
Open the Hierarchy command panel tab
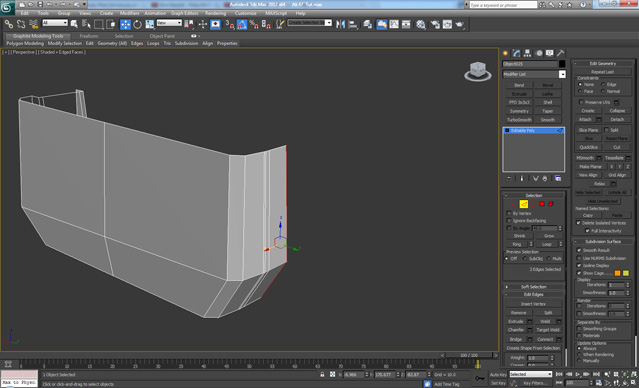[x=527, y=53]
